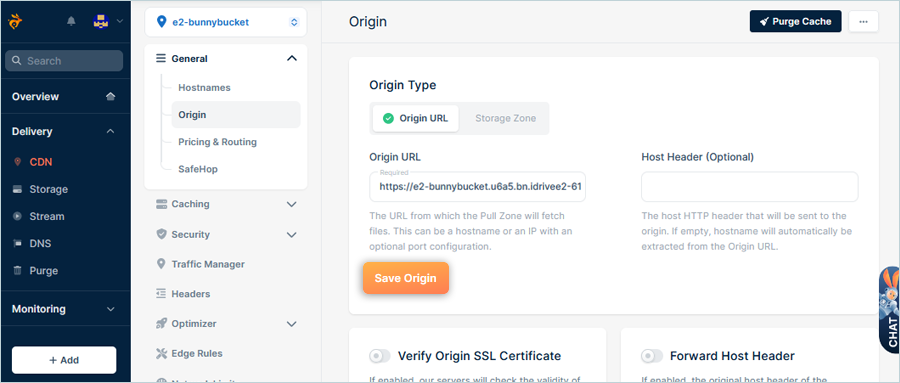Open SafeHop under General

point(198,169)
